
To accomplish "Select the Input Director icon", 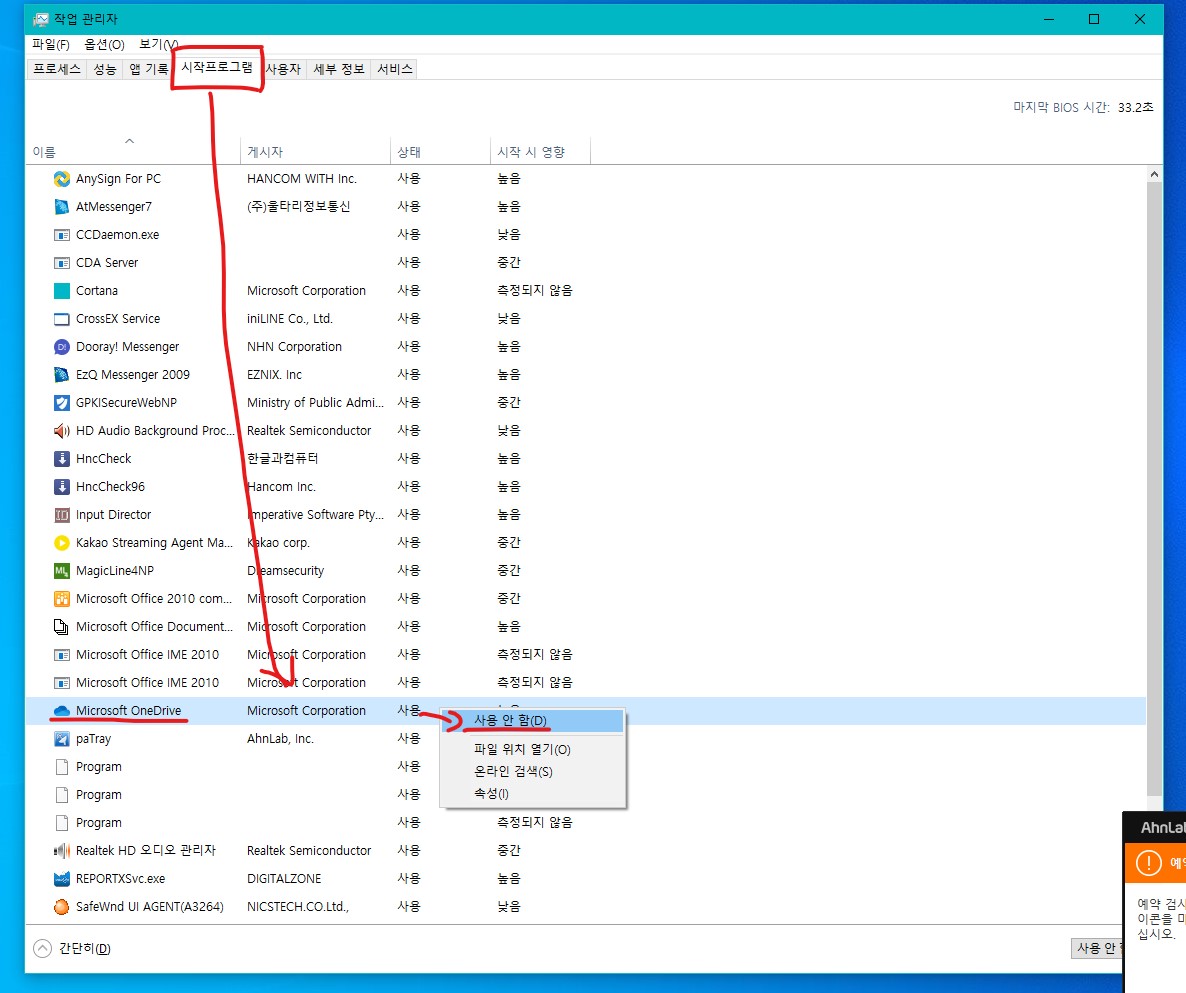I will pyautogui.click(x=61, y=515).
